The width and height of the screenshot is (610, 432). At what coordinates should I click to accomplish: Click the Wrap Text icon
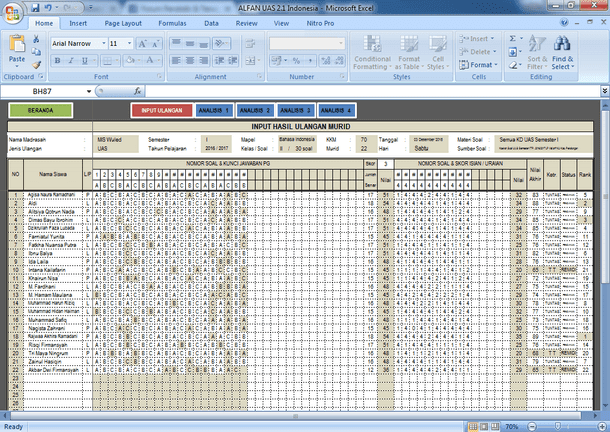coord(250,43)
